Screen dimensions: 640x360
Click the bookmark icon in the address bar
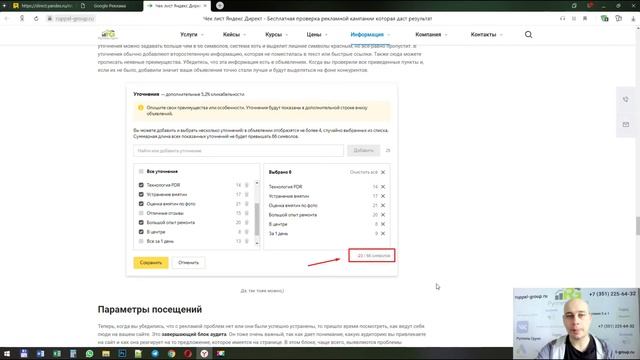(585, 19)
